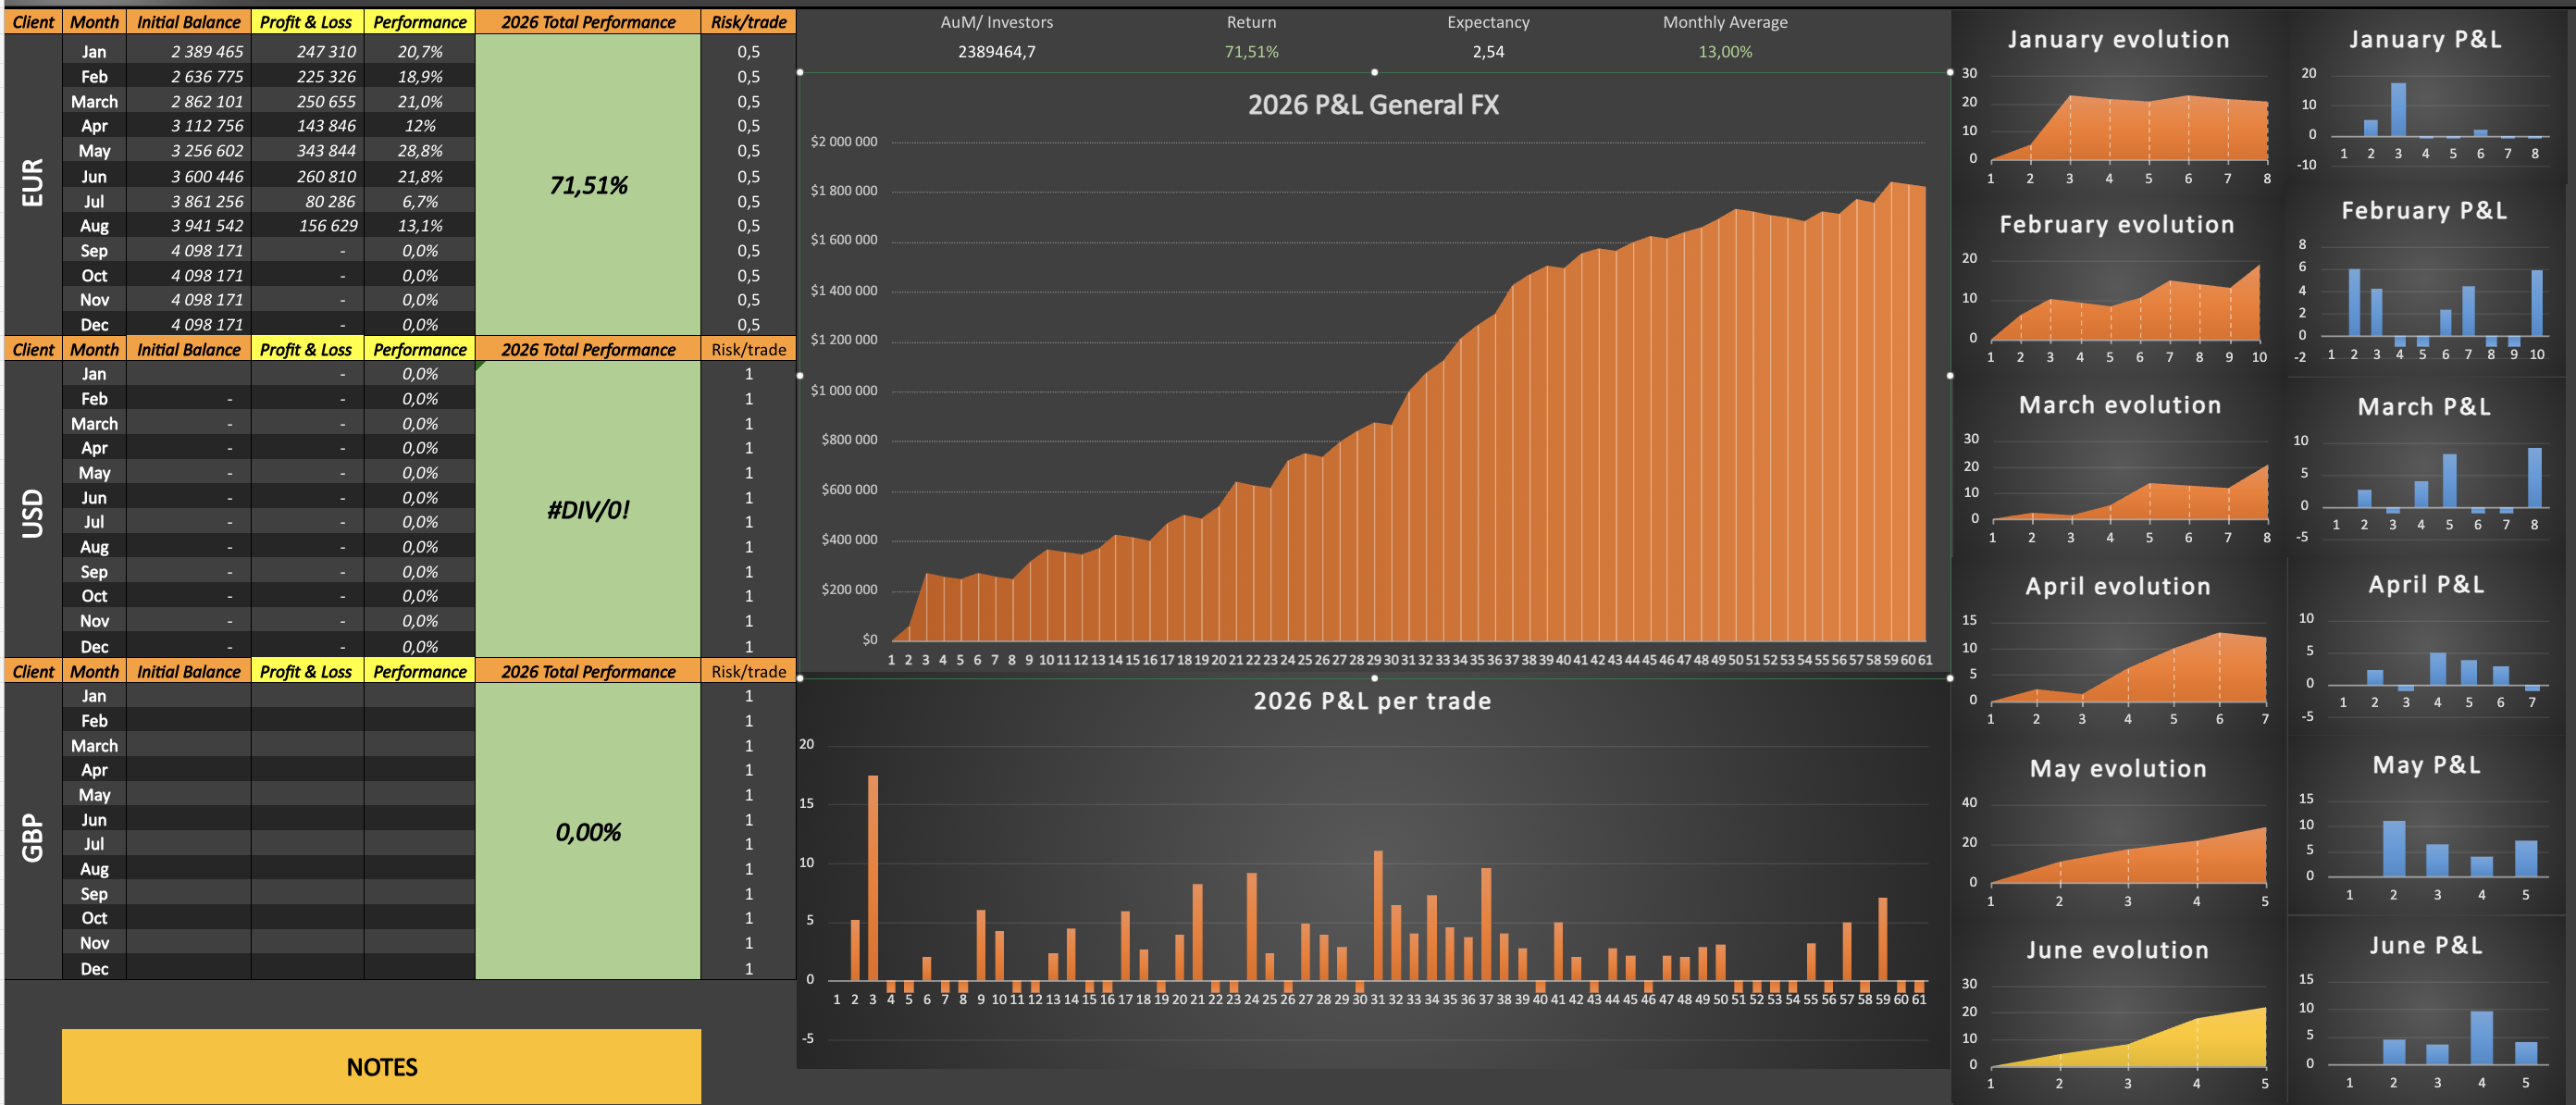Select the February evolution chart
This screenshot has width=2576, height=1105.
pos(2117,285)
